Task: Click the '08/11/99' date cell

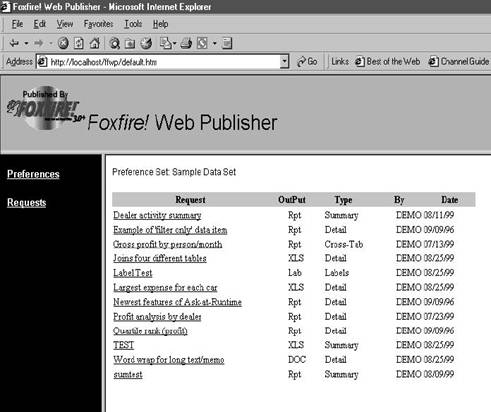Action: (439, 215)
